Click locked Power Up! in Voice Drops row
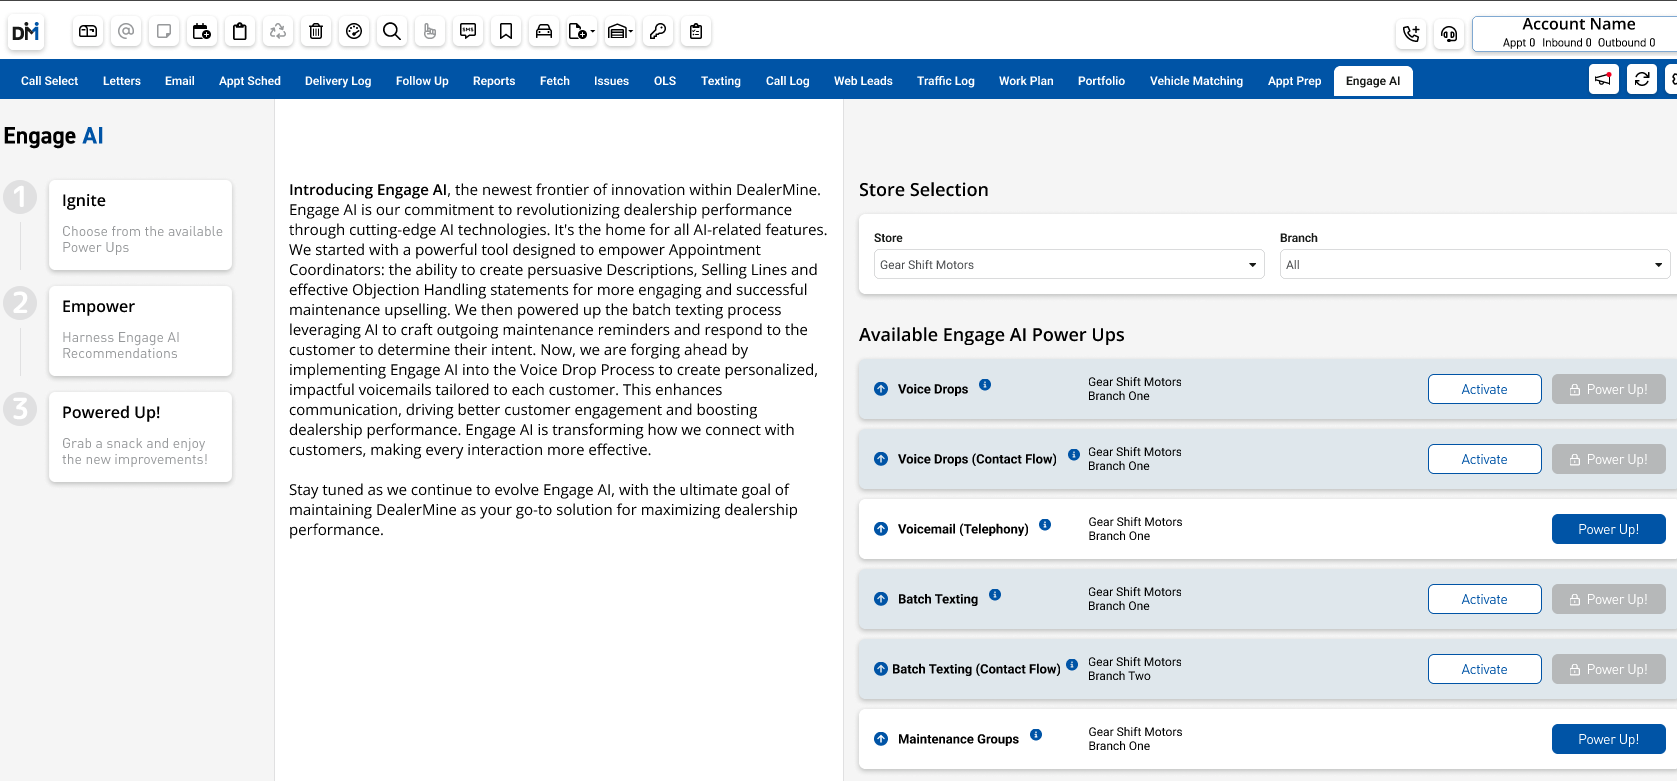The width and height of the screenshot is (1677, 781). (1609, 389)
